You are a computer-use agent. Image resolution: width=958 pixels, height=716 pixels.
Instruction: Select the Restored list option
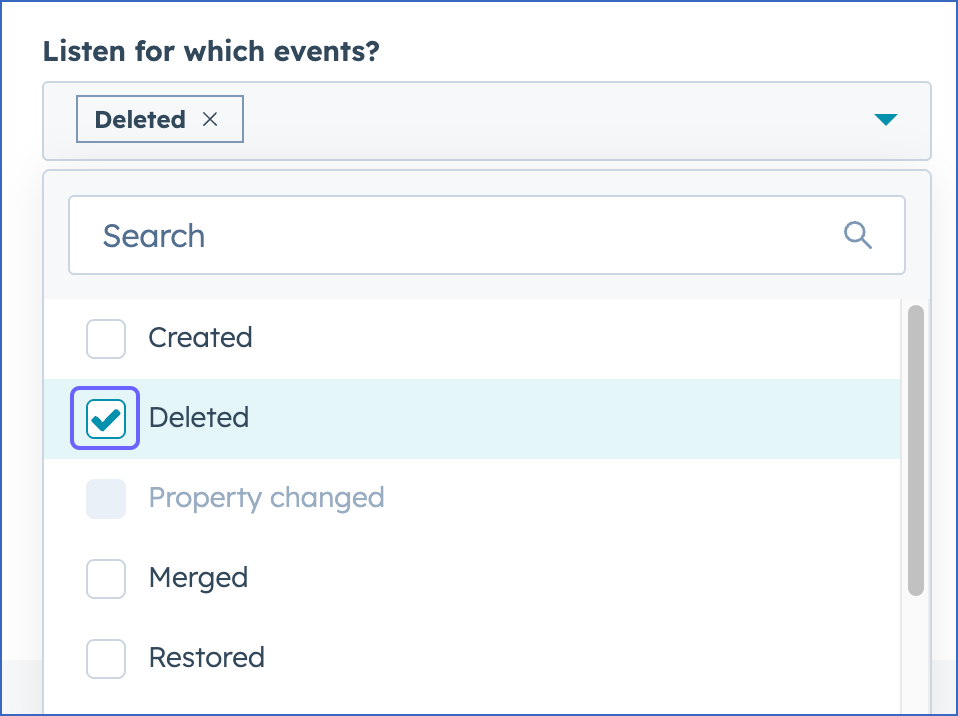tap(206, 658)
